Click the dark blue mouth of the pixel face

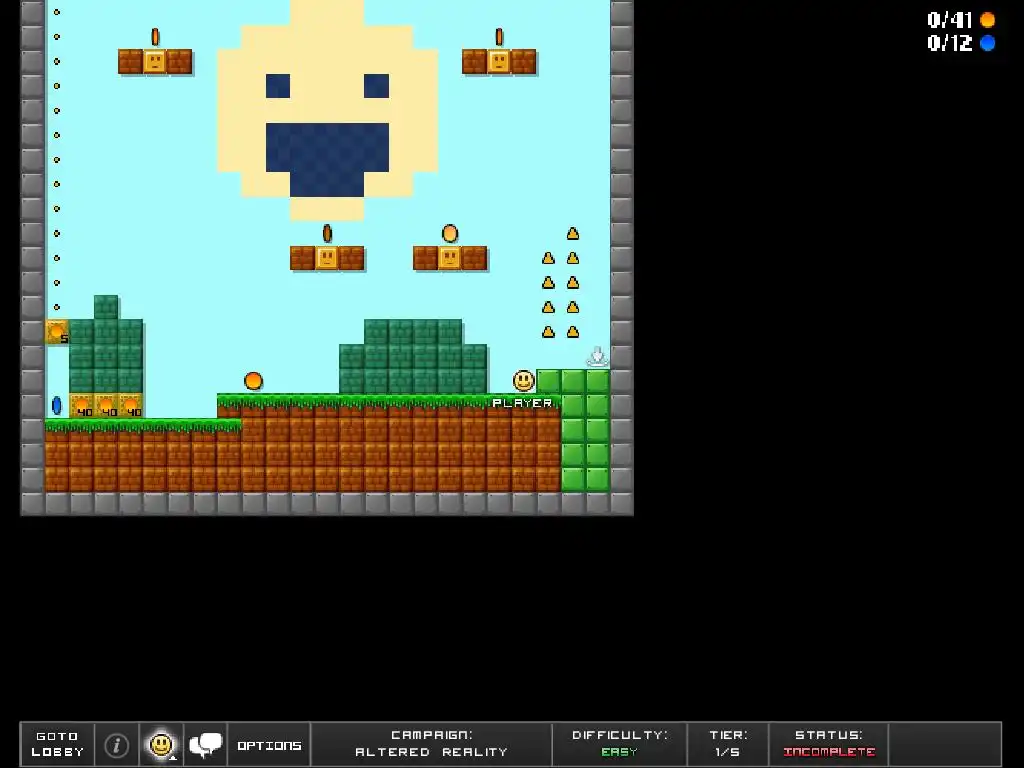point(327,159)
